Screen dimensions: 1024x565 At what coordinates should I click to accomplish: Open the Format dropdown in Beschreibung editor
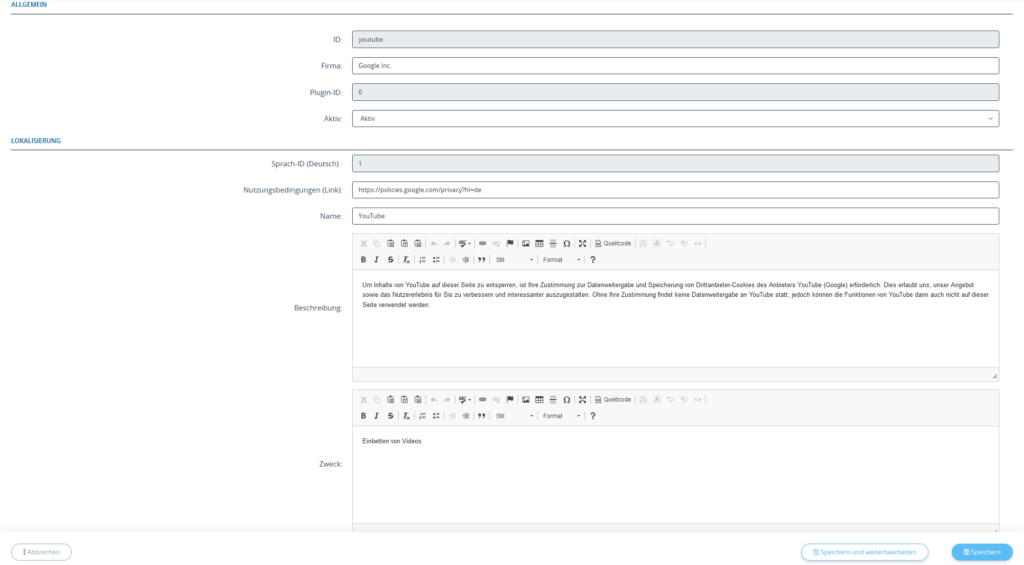(561, 260)
